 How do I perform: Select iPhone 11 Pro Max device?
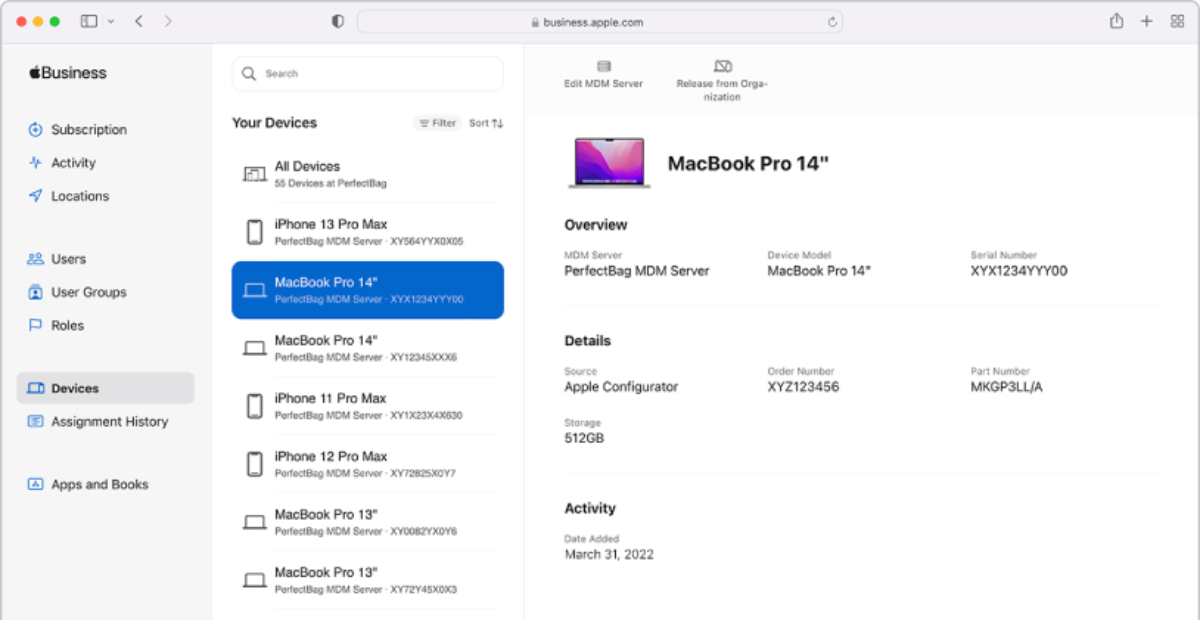[368, 406]
